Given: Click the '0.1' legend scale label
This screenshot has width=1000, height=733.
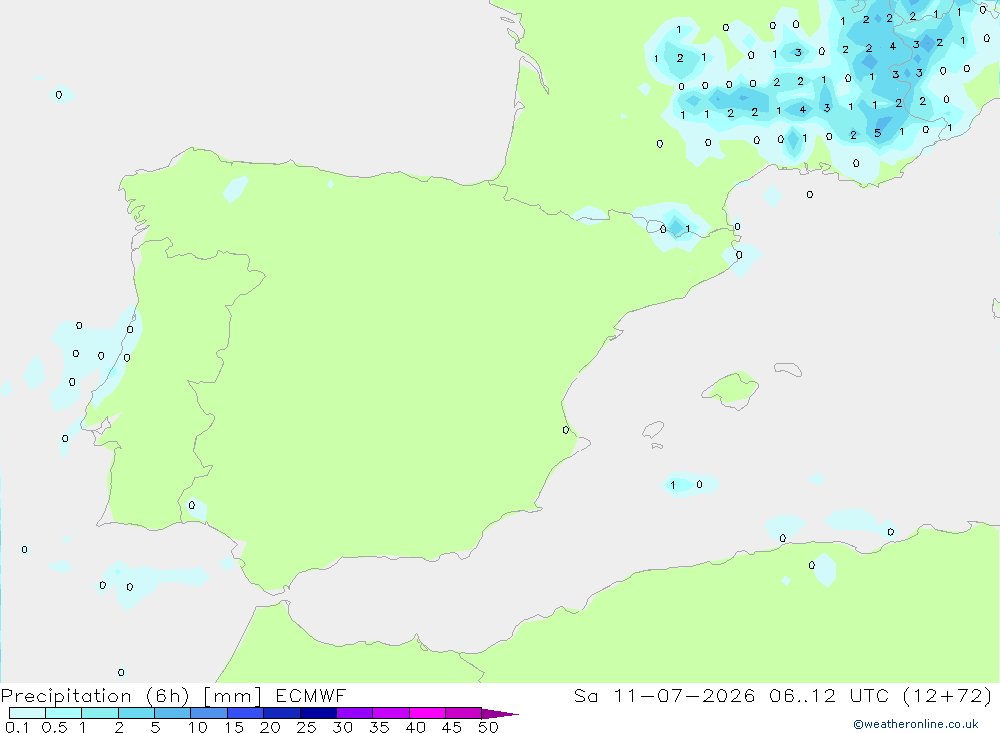Looking at the screenshot, I should (x=17, y=727).
